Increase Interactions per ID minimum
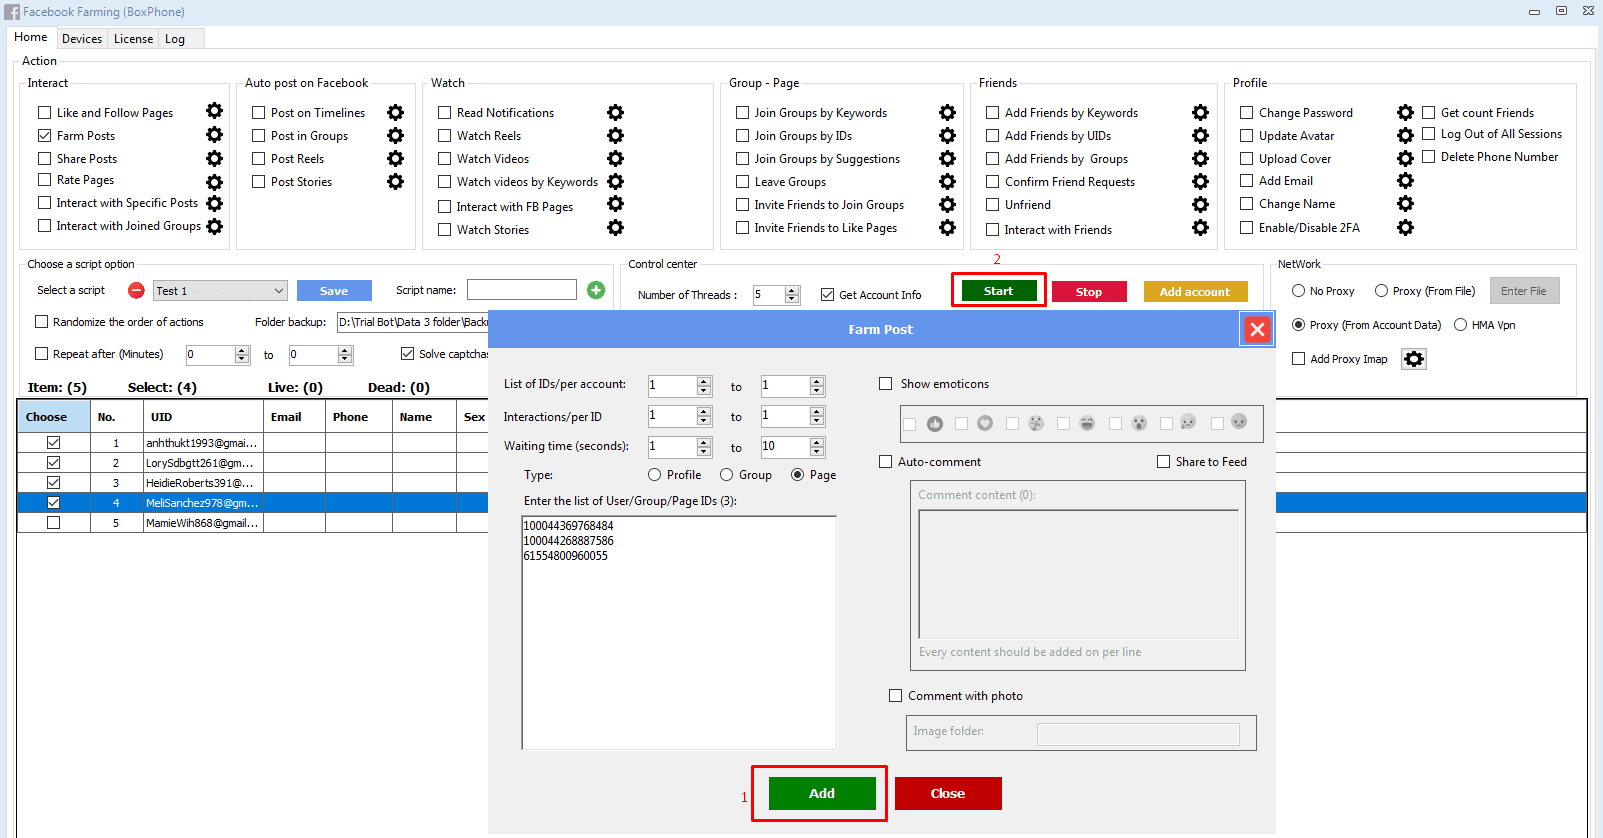 (704, 411)
